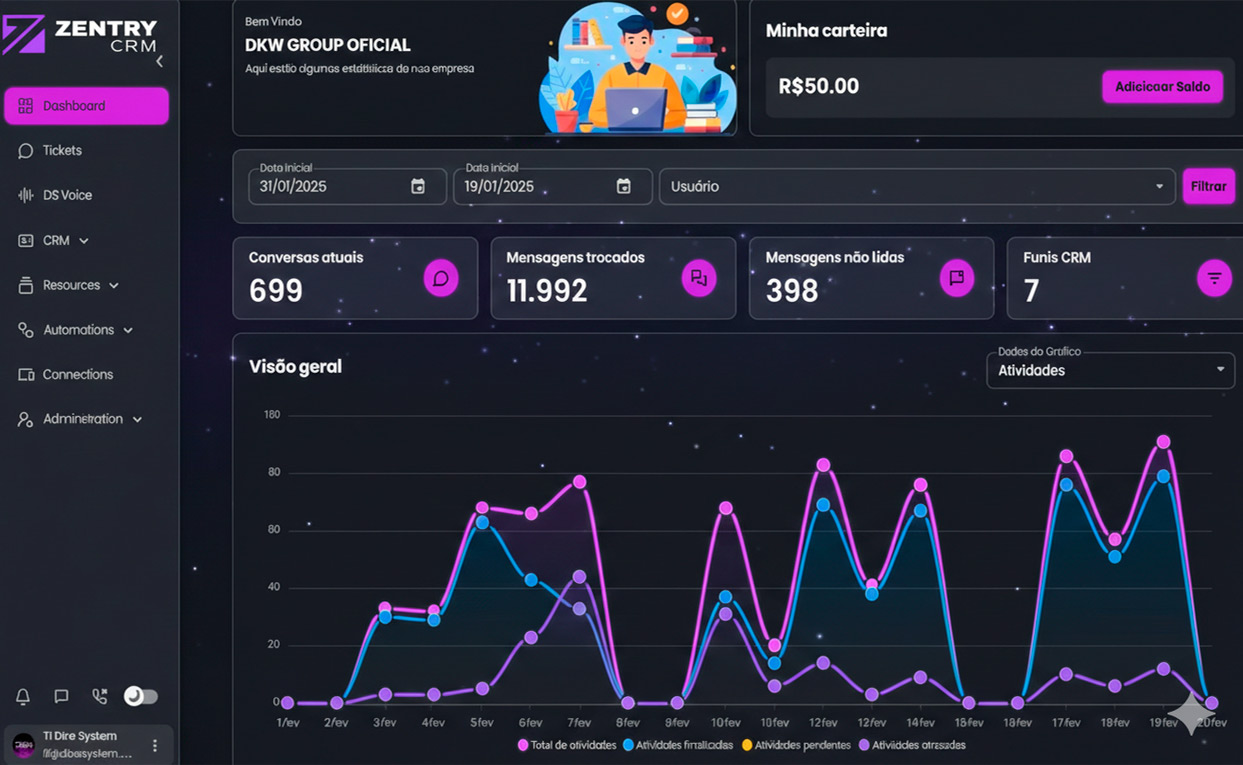1243x765 pixels.
Task: Toggle Total de atividades legend series
Action: tap(567, 745)
